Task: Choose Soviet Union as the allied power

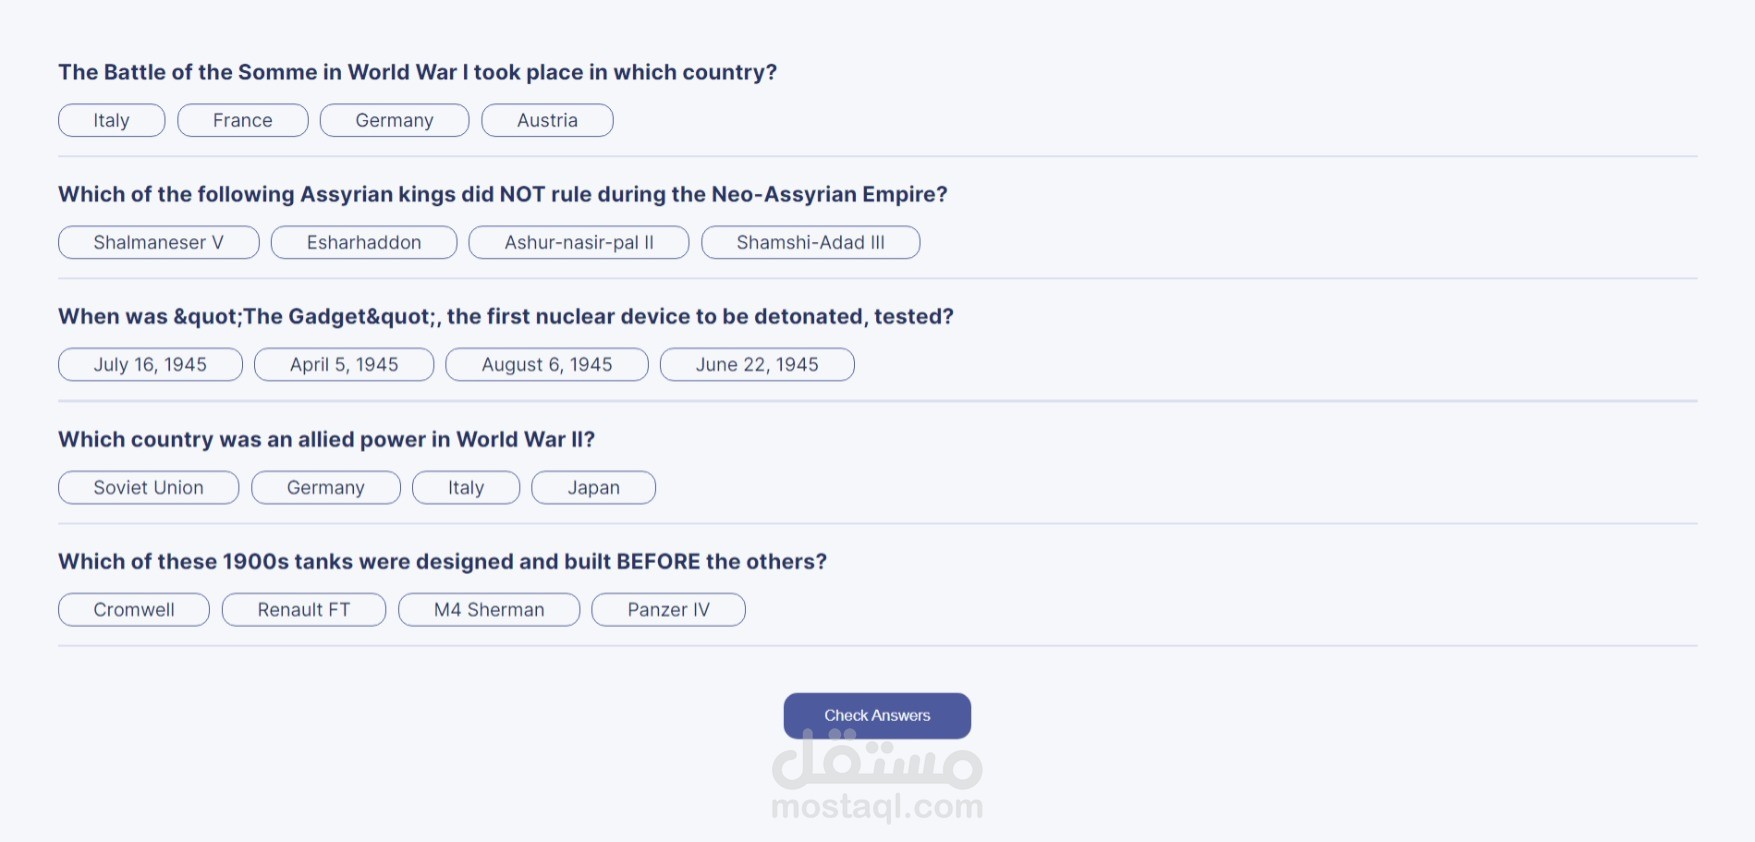Action: [x=148, y=488]
